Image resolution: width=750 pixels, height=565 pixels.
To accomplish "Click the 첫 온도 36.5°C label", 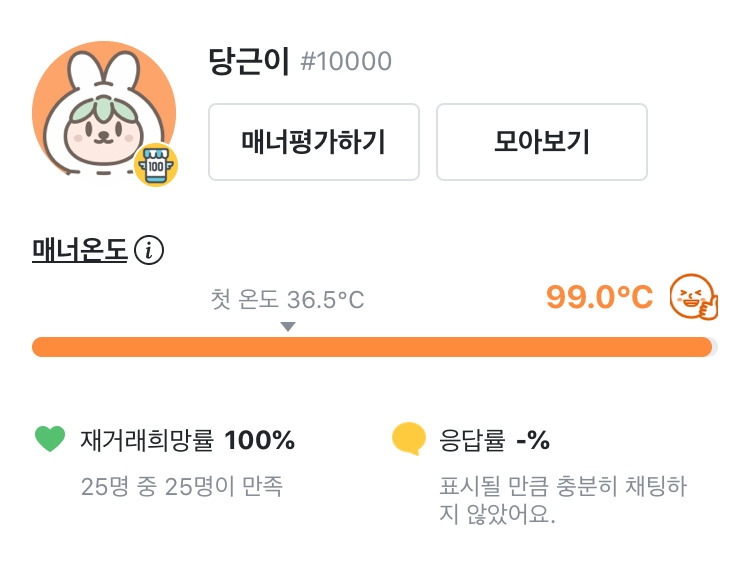I will pyautogui.click(x=287, y=300).
